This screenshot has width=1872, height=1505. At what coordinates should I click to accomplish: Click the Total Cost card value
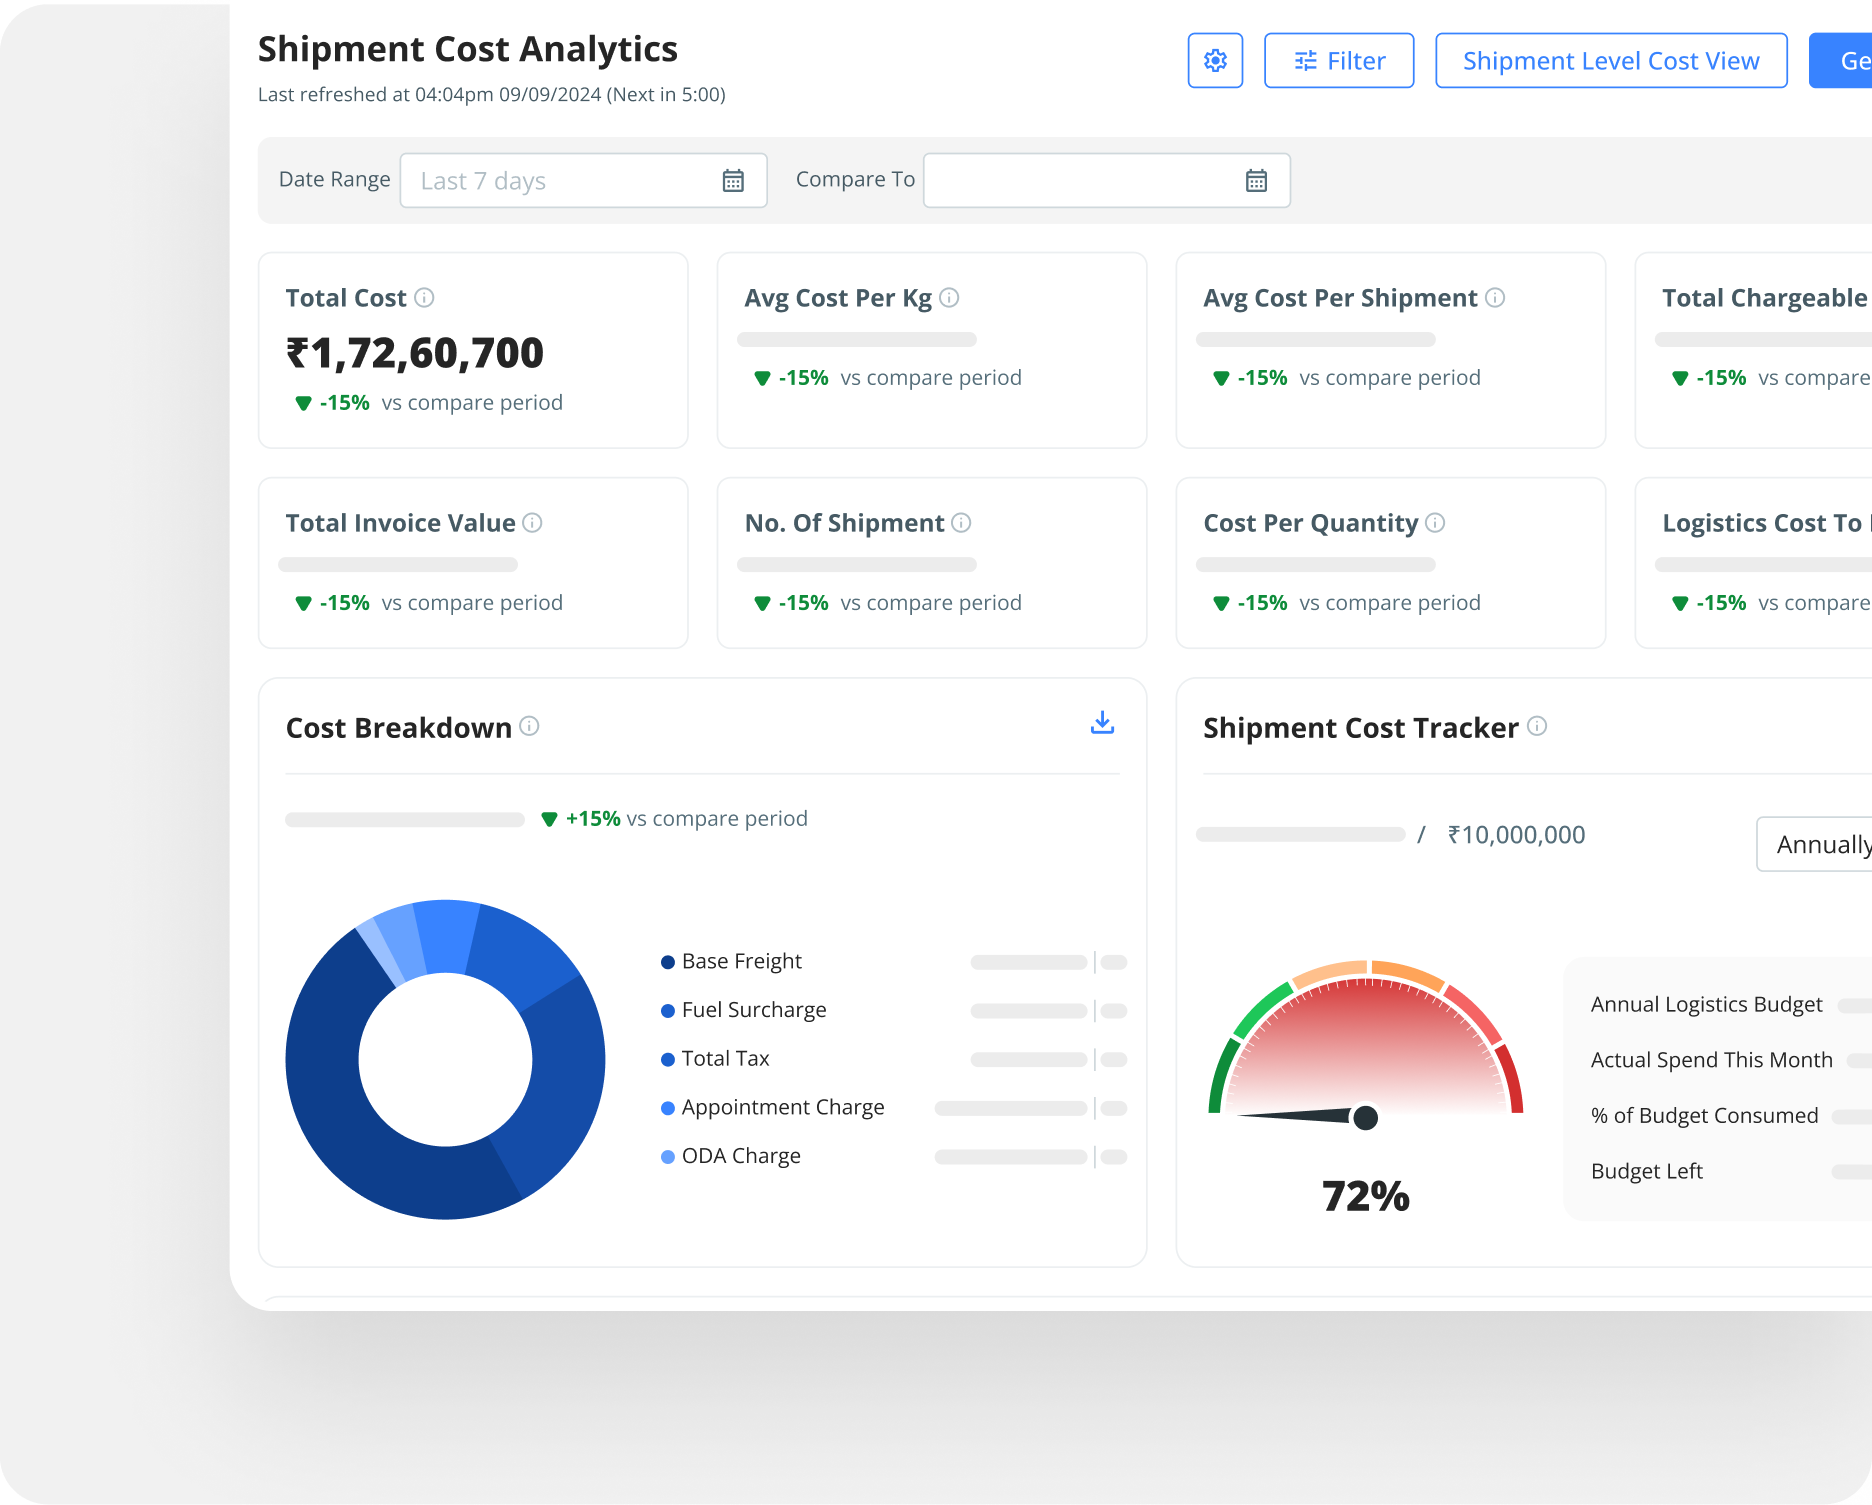point(415,353)
